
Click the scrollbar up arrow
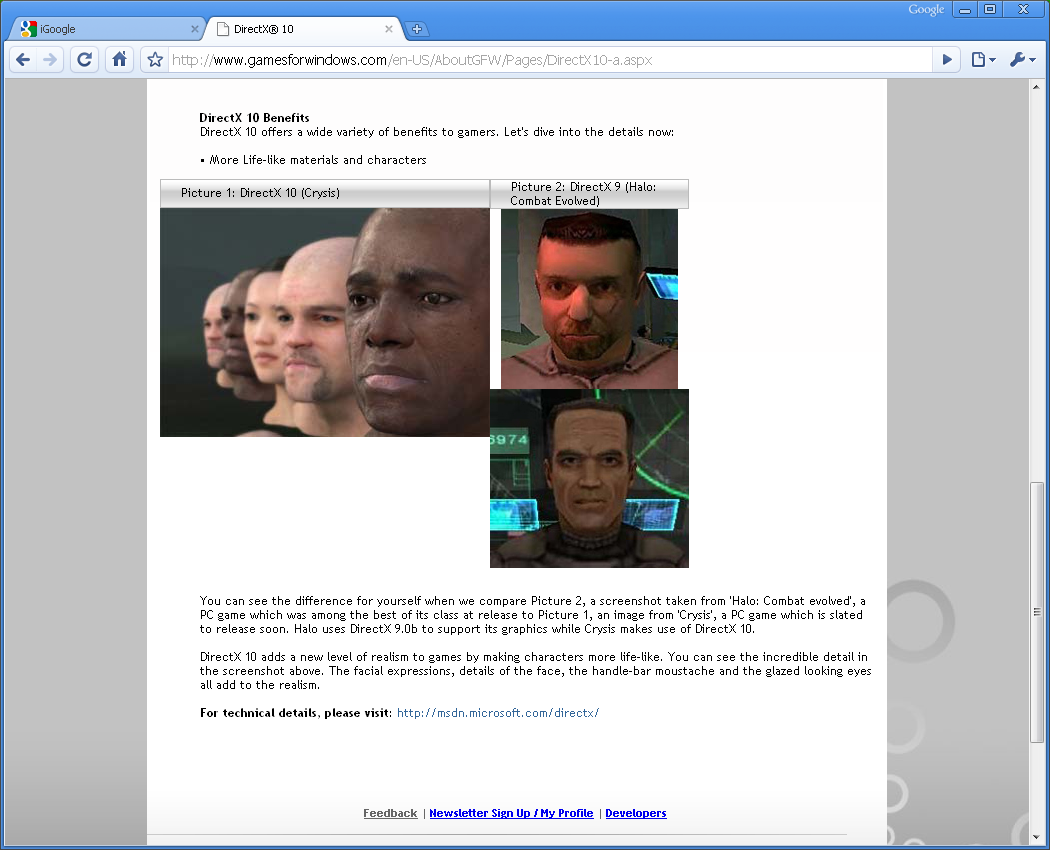coord(1036,86)
